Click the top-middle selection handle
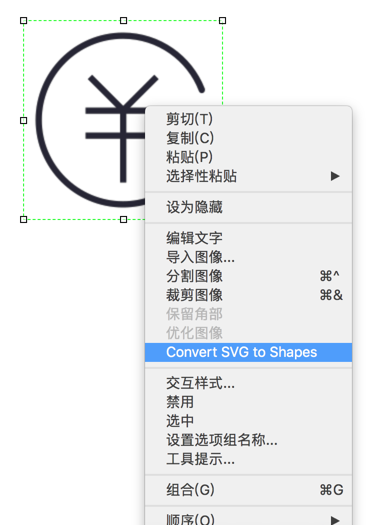Screen dimensions: 368x525 tap(123, 21)
